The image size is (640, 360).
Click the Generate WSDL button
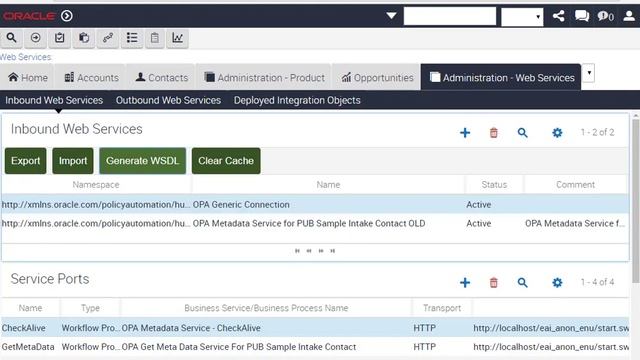point(142,161)
